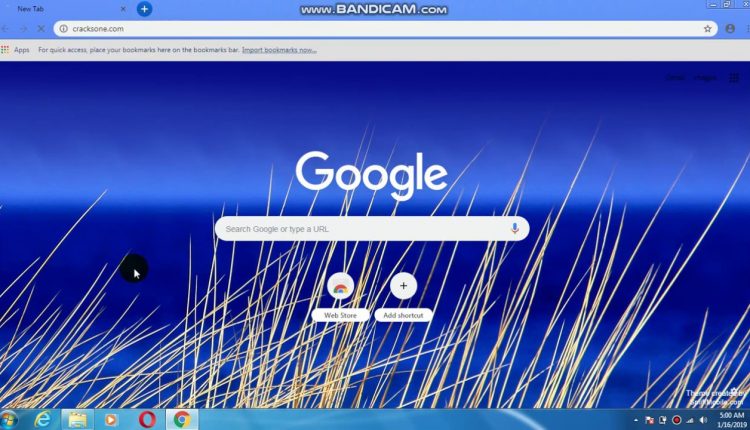Open the Apps shortcut in bookmarks bar

click(x=15, y=50)
